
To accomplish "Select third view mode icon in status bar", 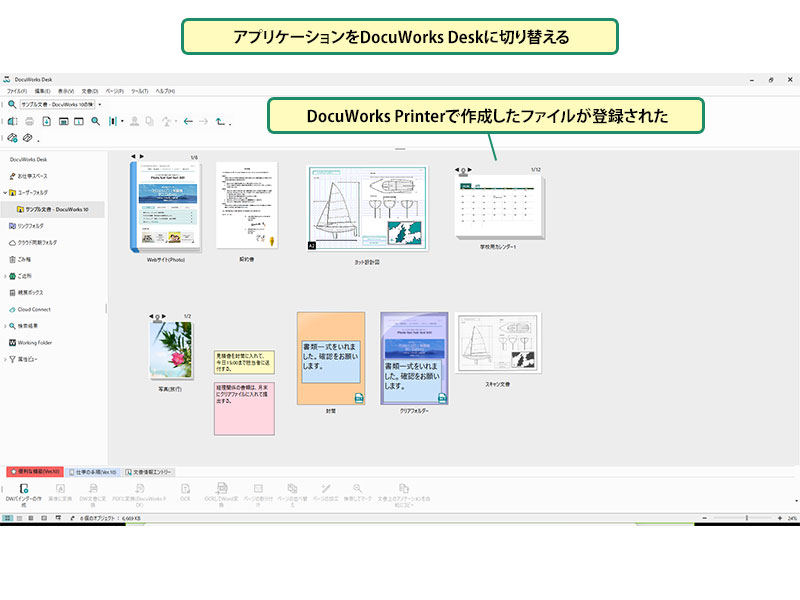I will point(31,518).
